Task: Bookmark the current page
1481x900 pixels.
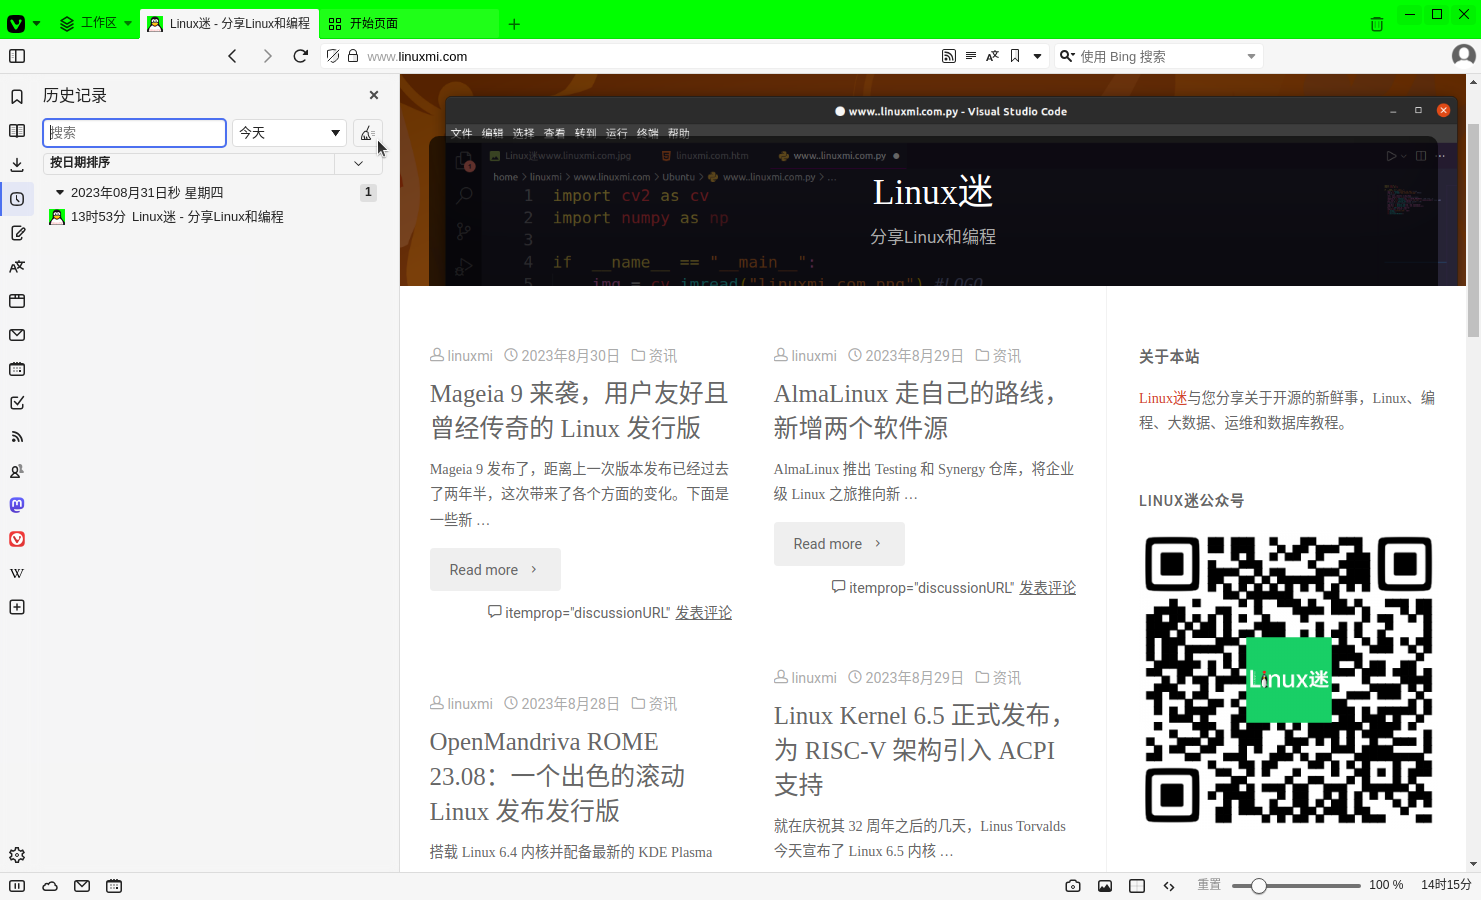Action: (x=1015, y=56)
